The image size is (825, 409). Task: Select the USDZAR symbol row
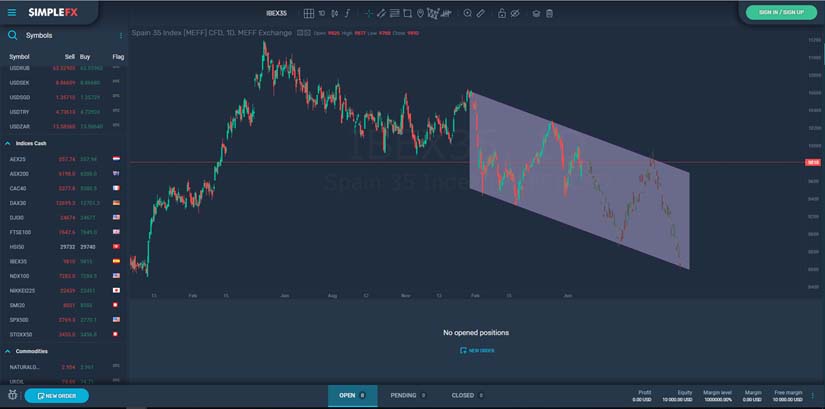click(63, 126)
